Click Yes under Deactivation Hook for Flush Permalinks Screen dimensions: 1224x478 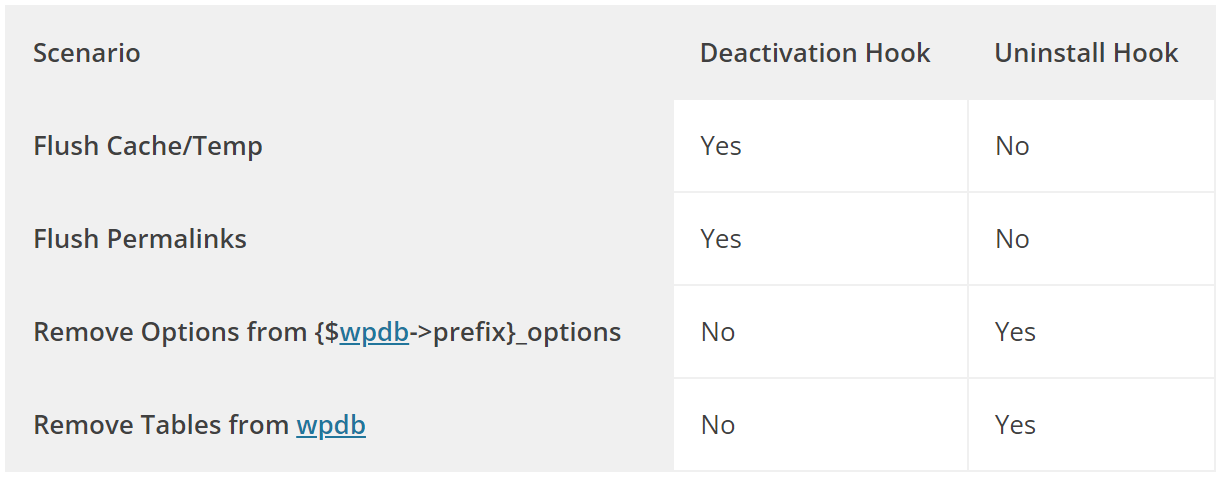pyautogui.click(x=721, y=239)
